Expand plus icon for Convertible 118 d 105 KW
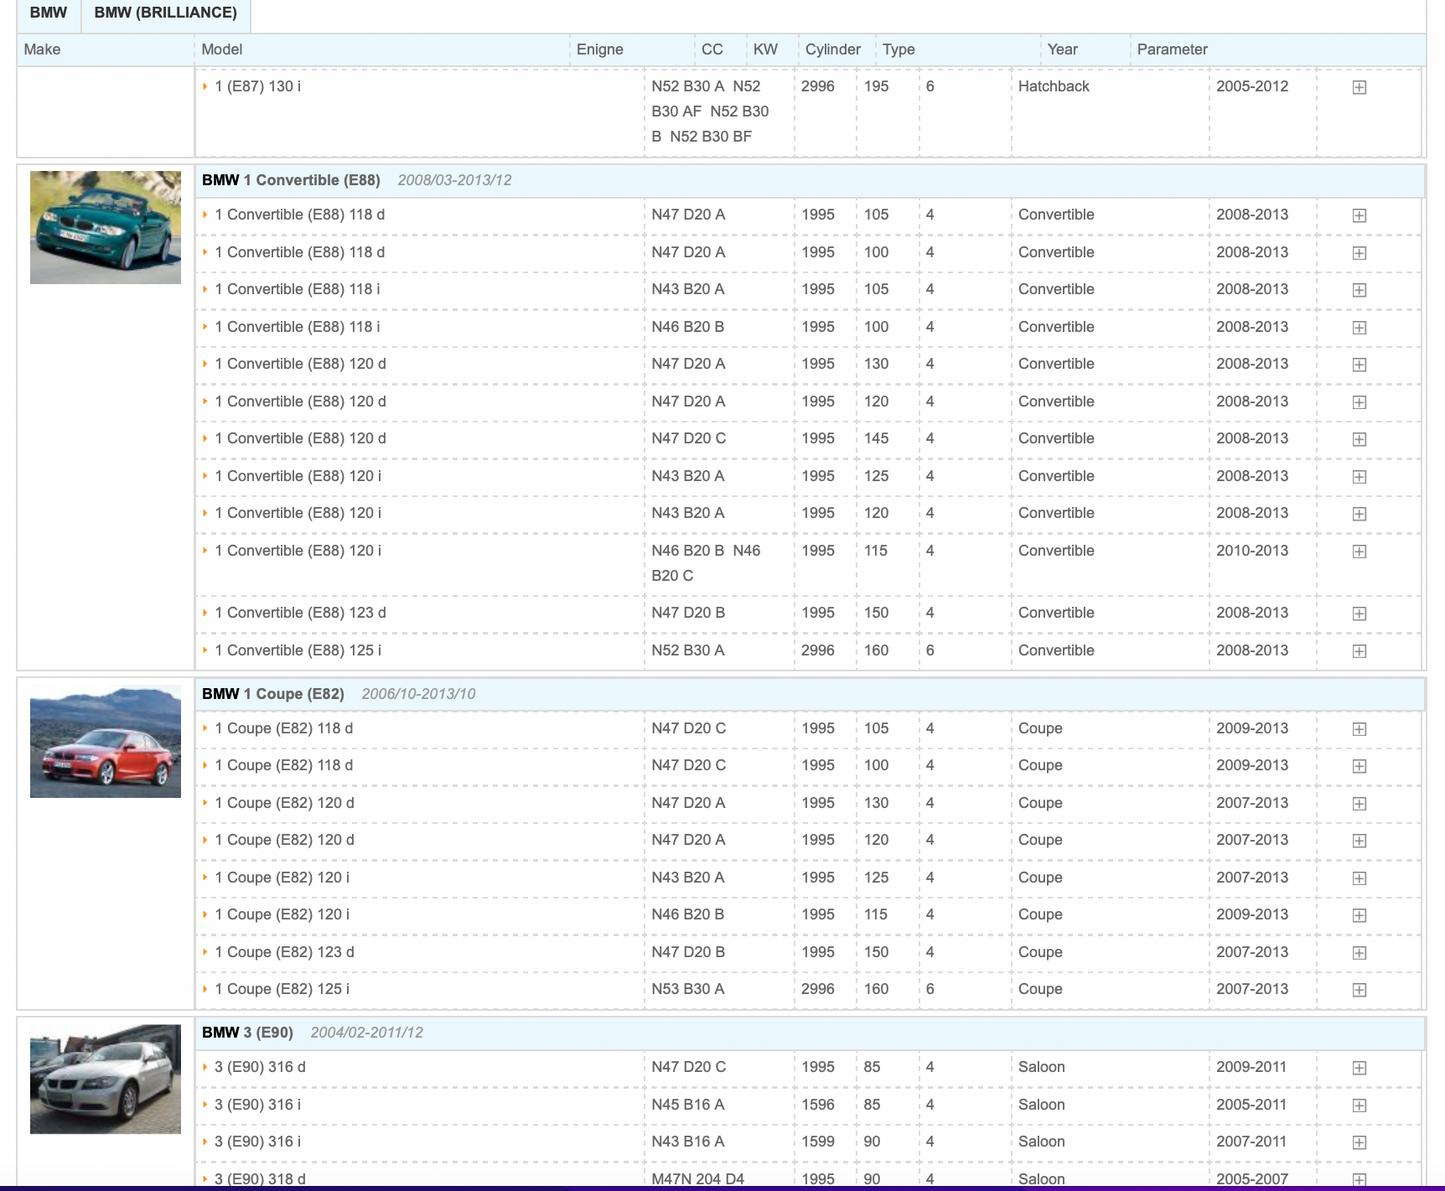This screenshot has width=1445, height=1191. 1359,215
